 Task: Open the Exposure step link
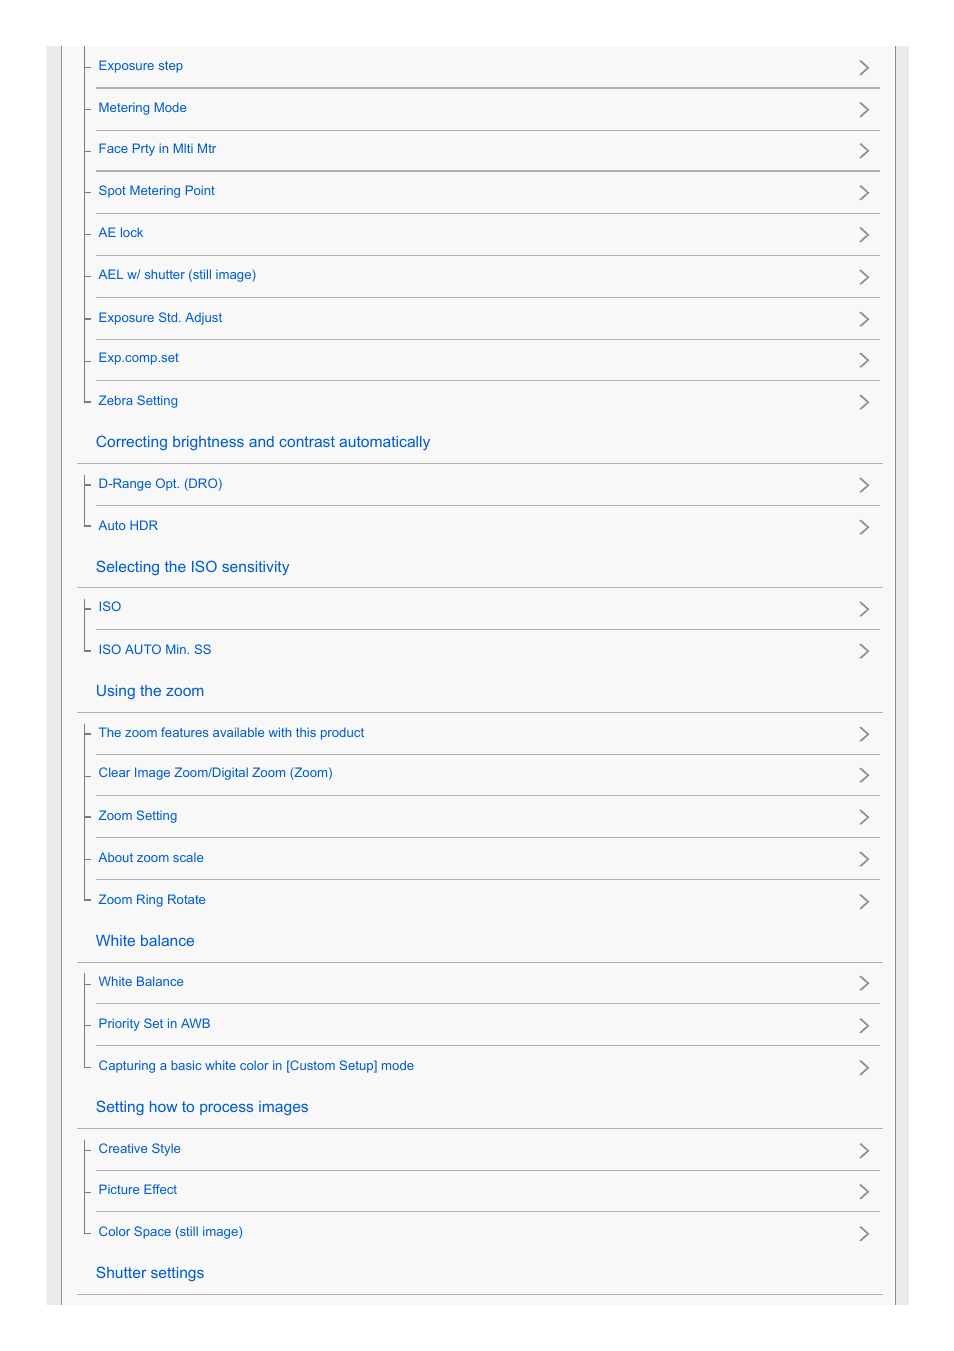coord(141,66)
